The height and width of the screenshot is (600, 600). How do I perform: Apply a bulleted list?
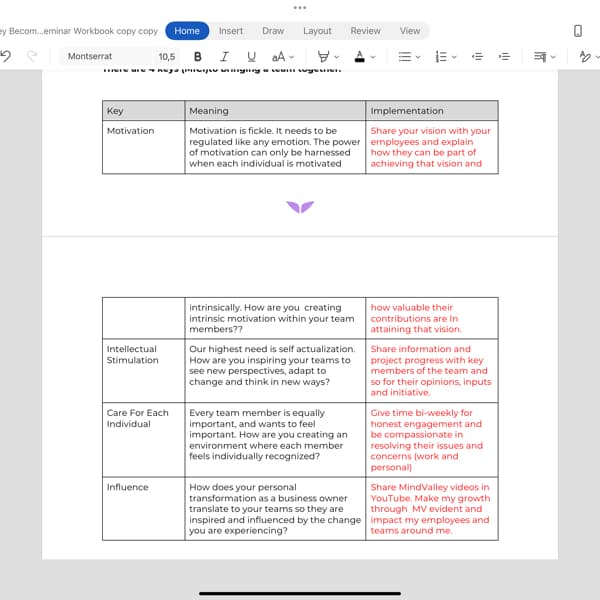click(x=404, y=57)
